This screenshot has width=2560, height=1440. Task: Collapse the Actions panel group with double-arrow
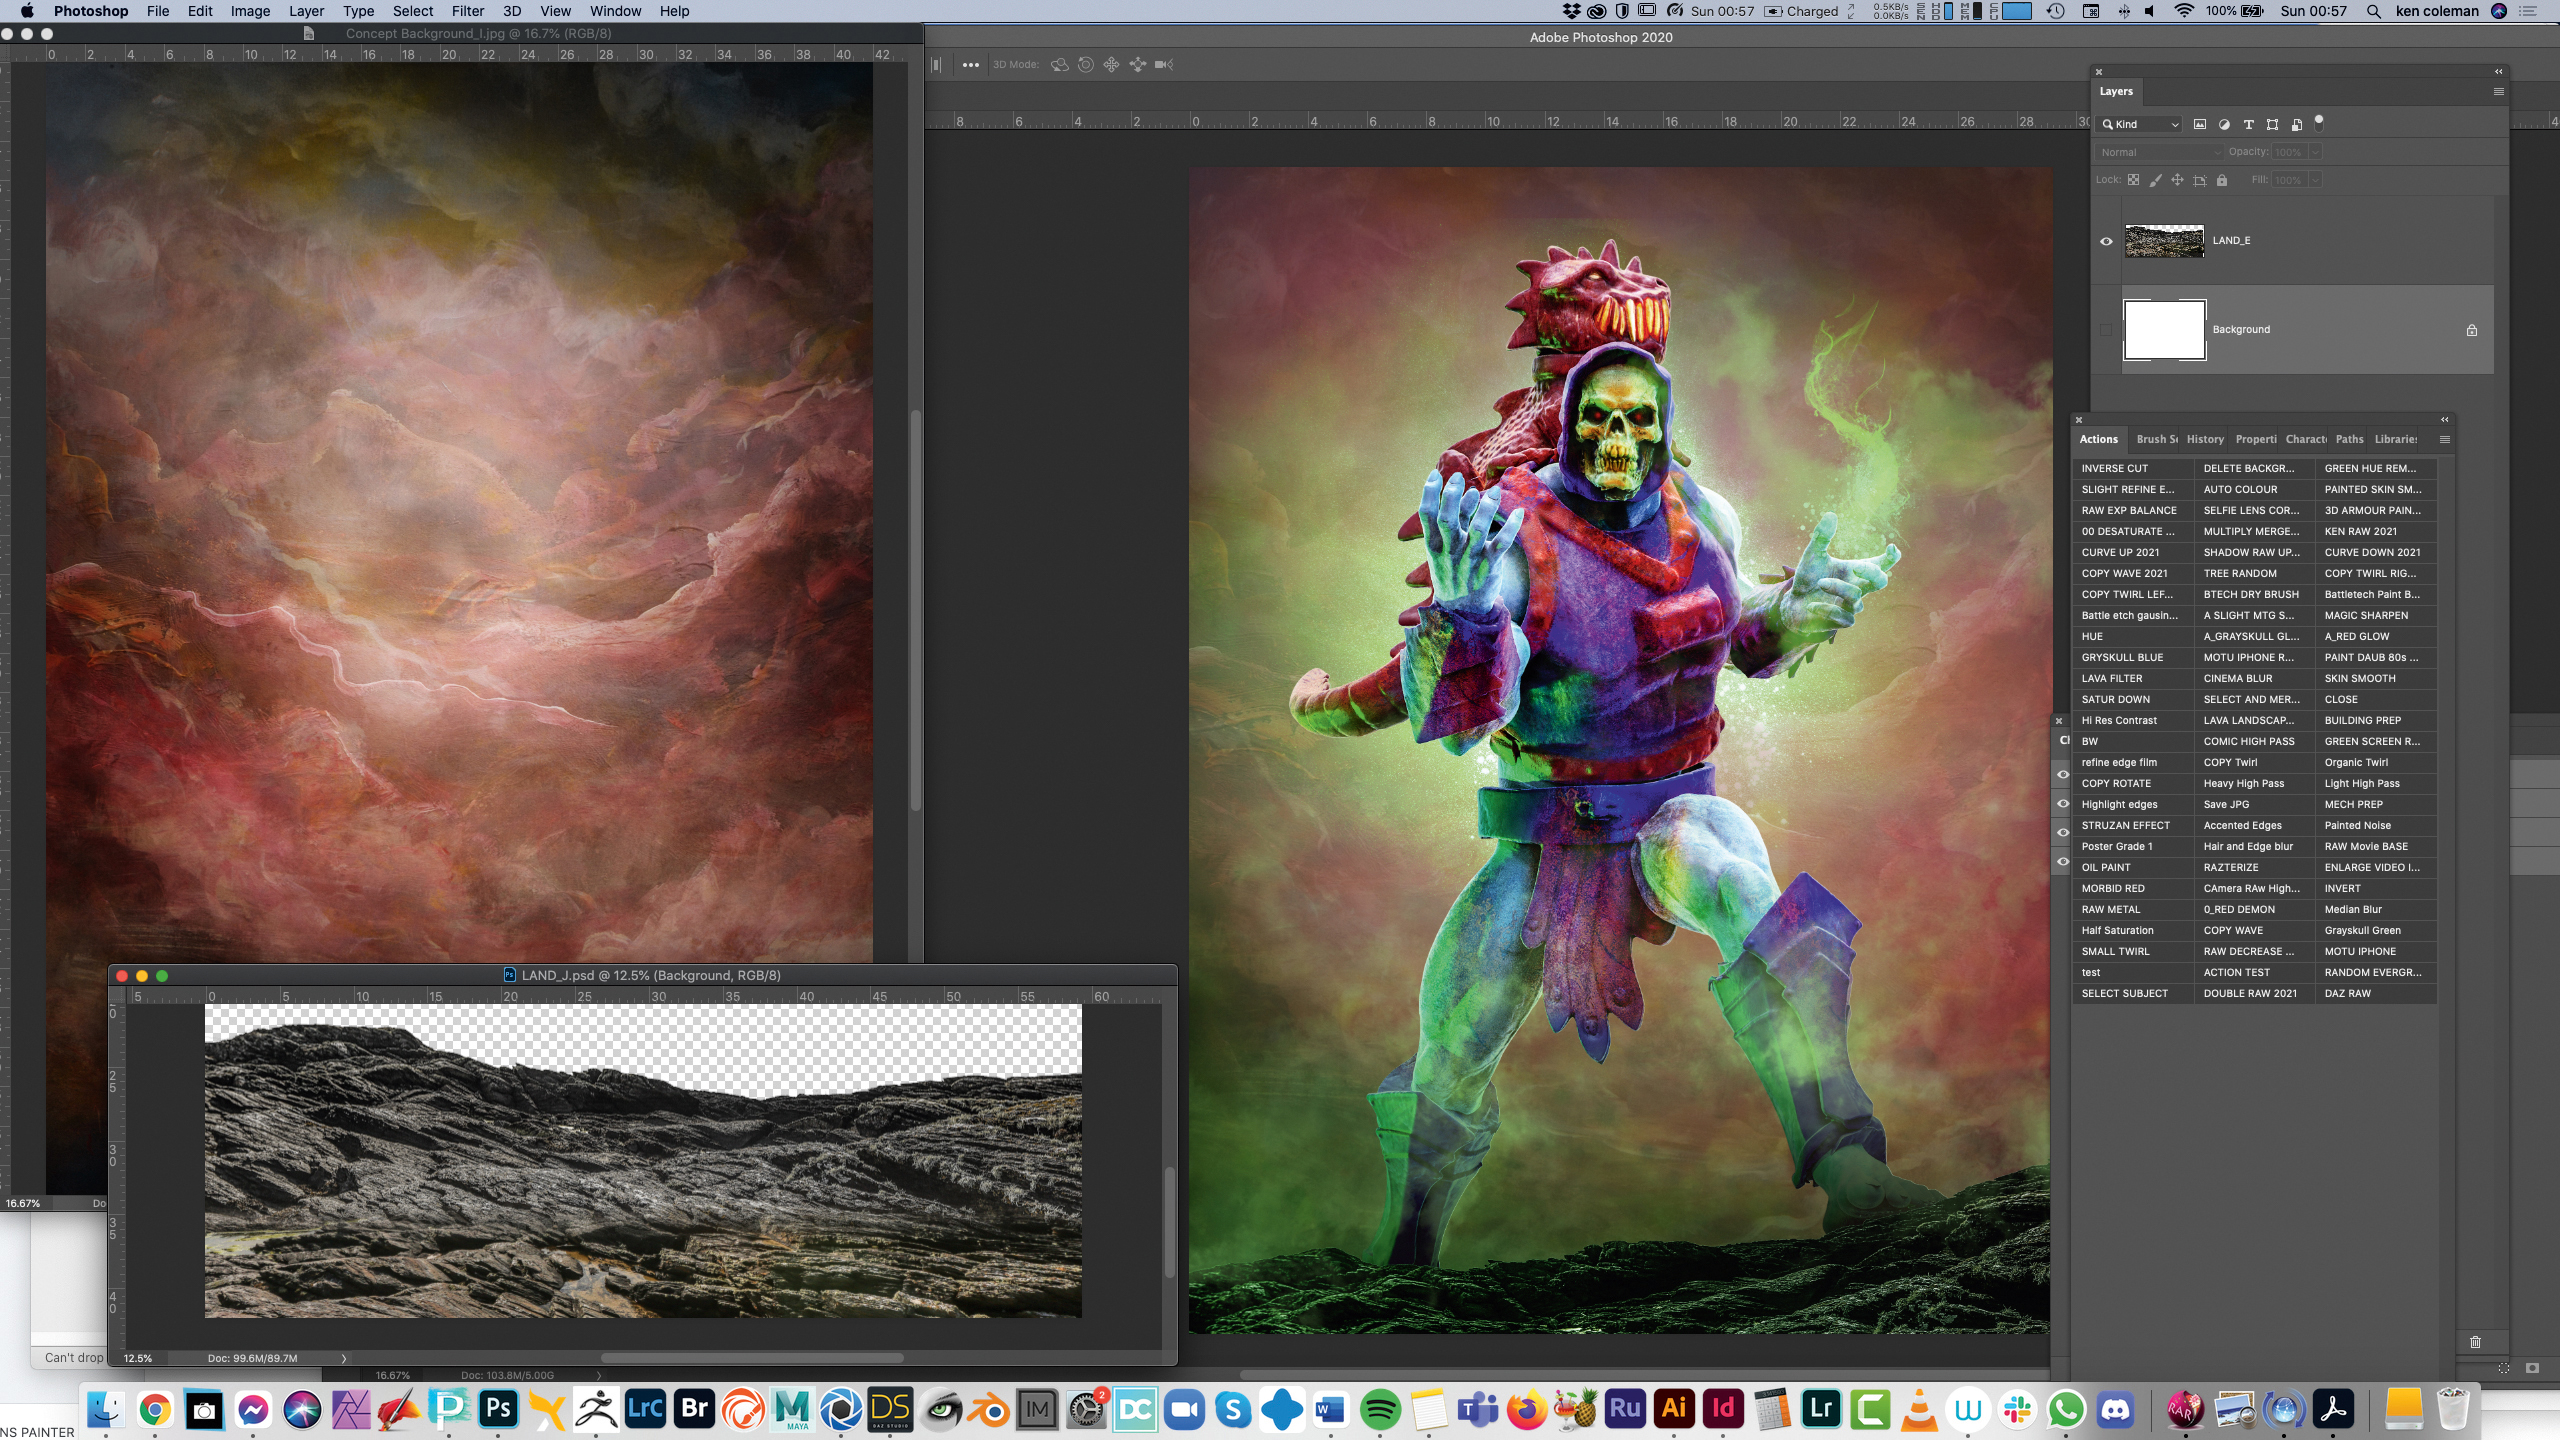[x=2444, y=420]
